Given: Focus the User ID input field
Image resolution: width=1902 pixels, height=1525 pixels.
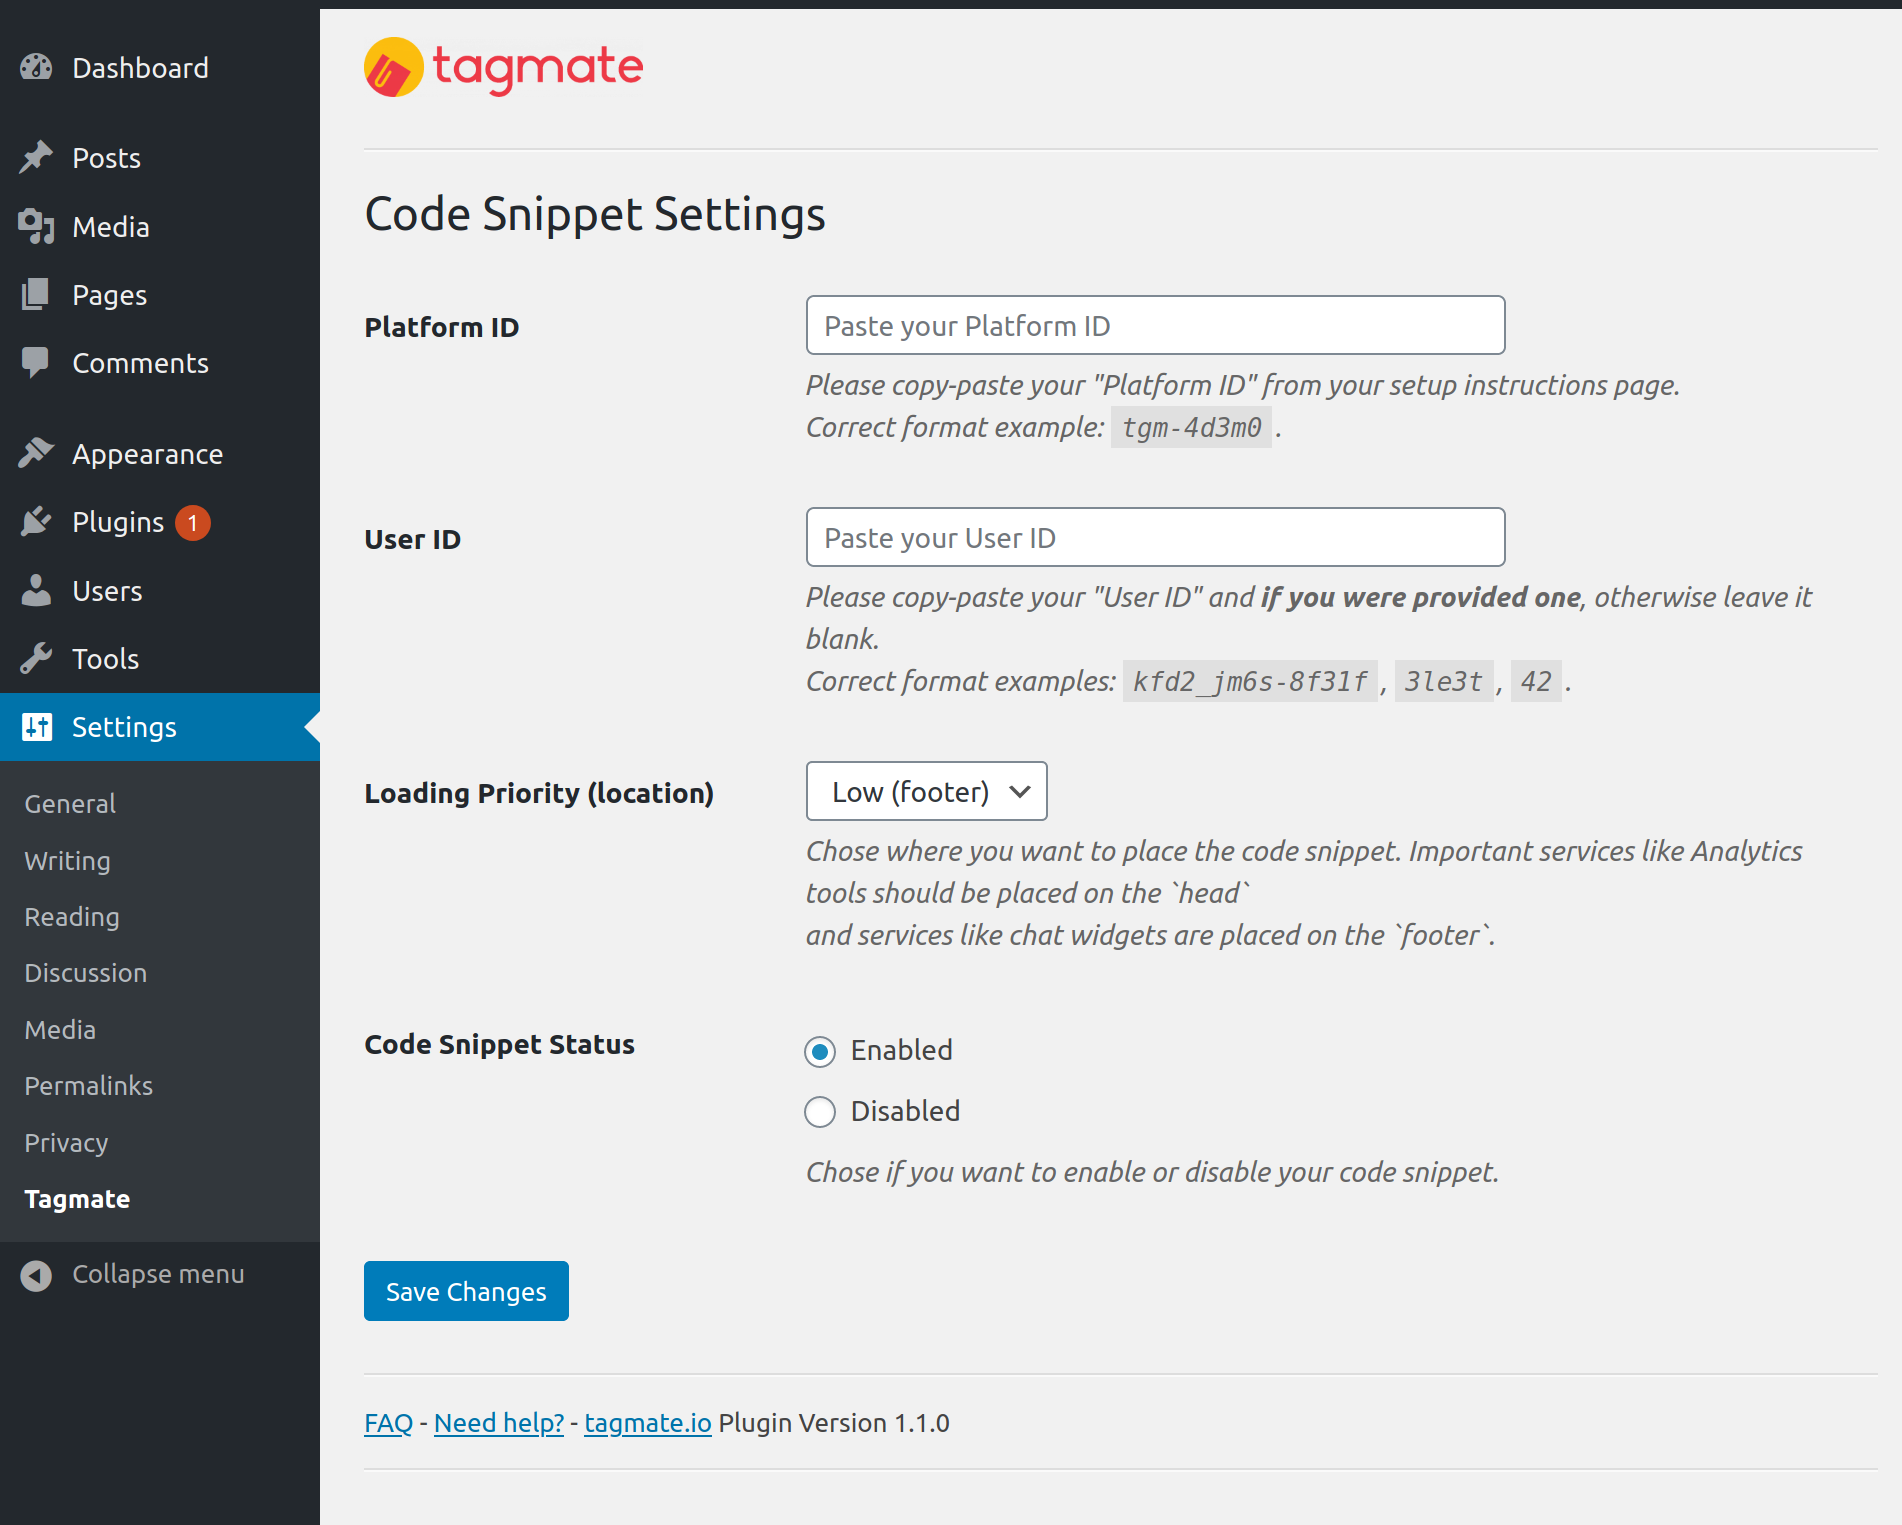Looking at the screenshot, I should coord(1155,537).
